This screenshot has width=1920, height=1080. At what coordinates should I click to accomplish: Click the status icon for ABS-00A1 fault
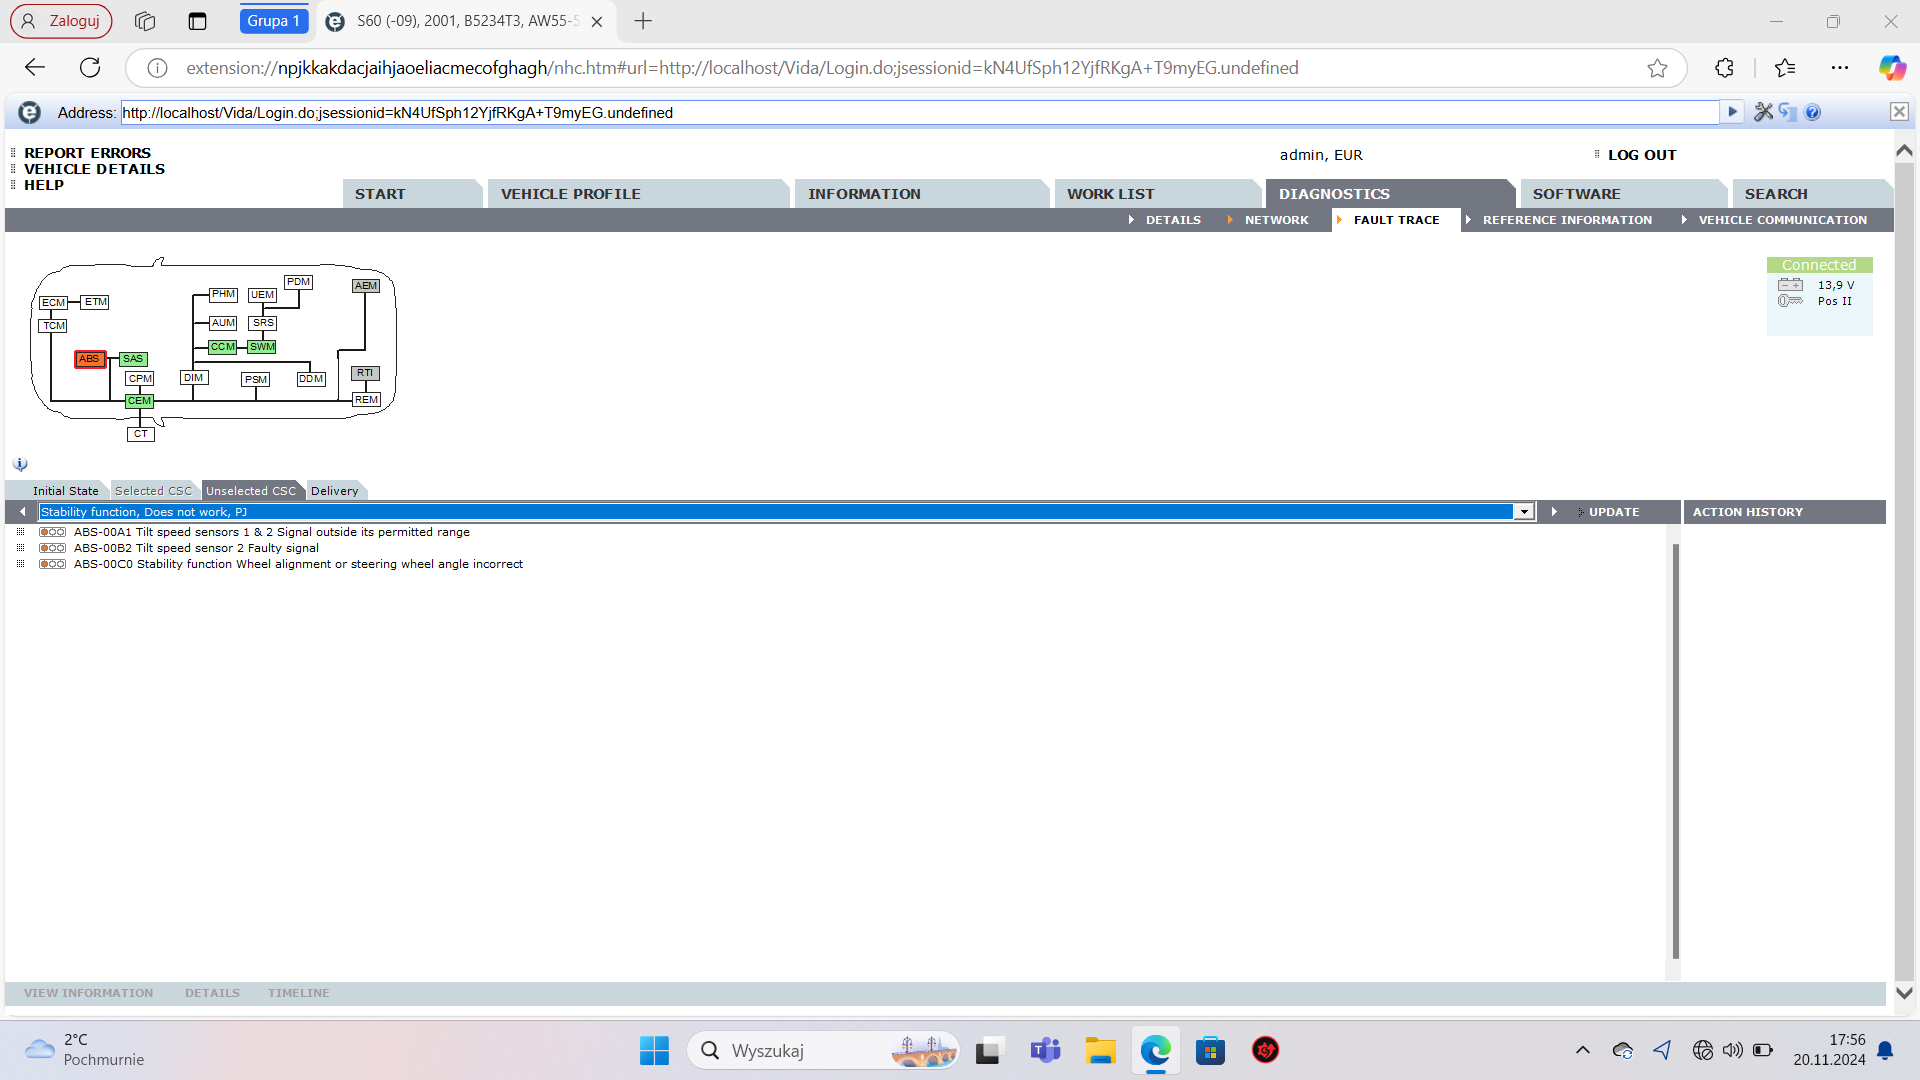tap(52, 532)
